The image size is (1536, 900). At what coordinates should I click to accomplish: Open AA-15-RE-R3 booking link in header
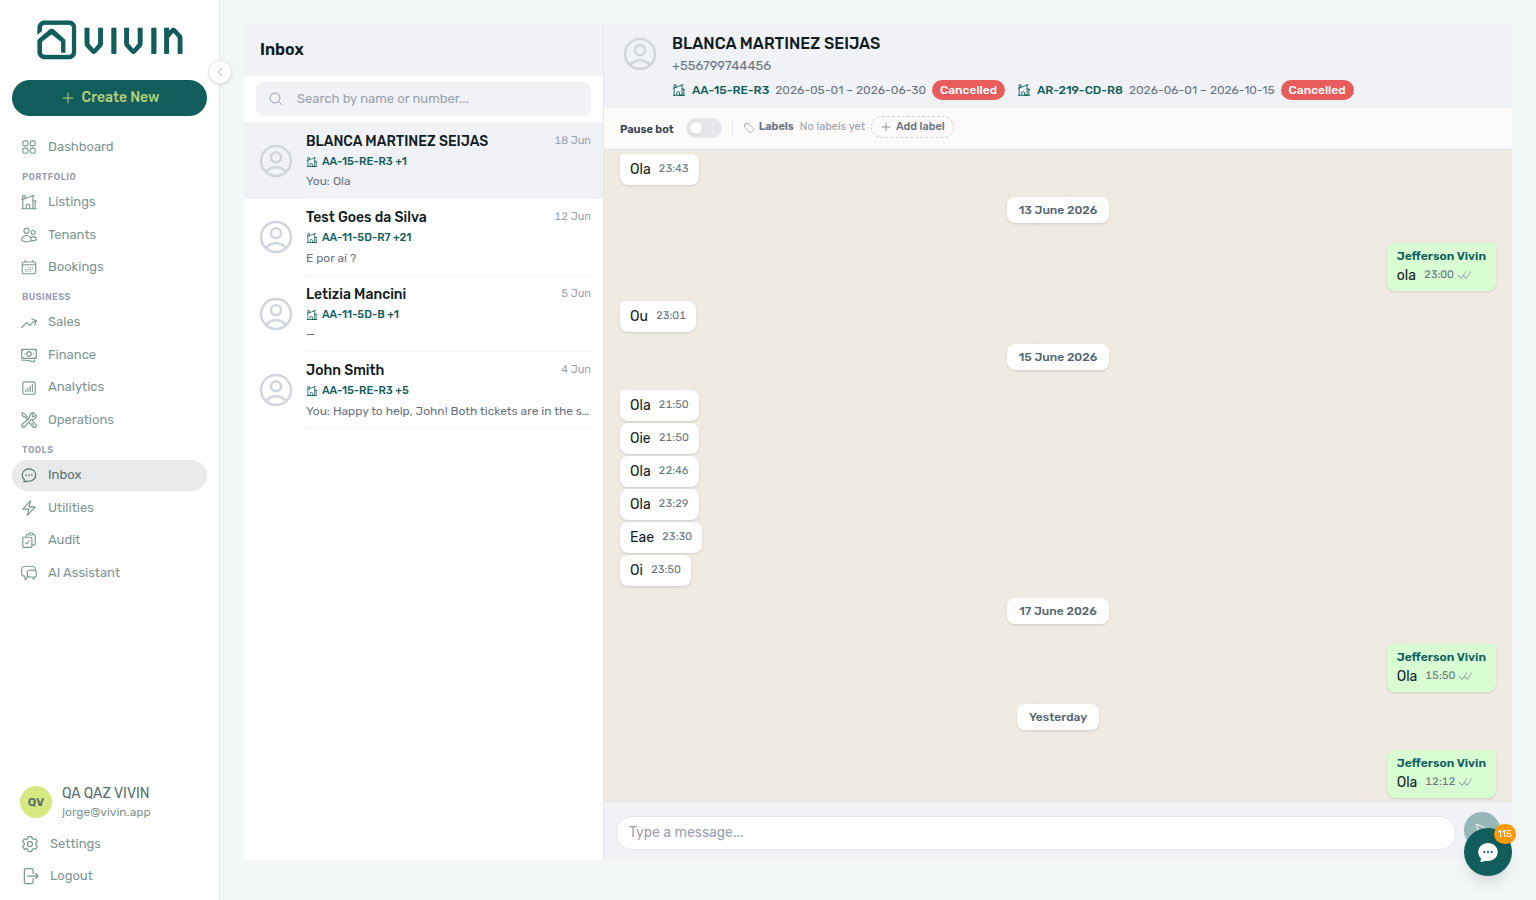pyautogui.click(x=730, y=90)
